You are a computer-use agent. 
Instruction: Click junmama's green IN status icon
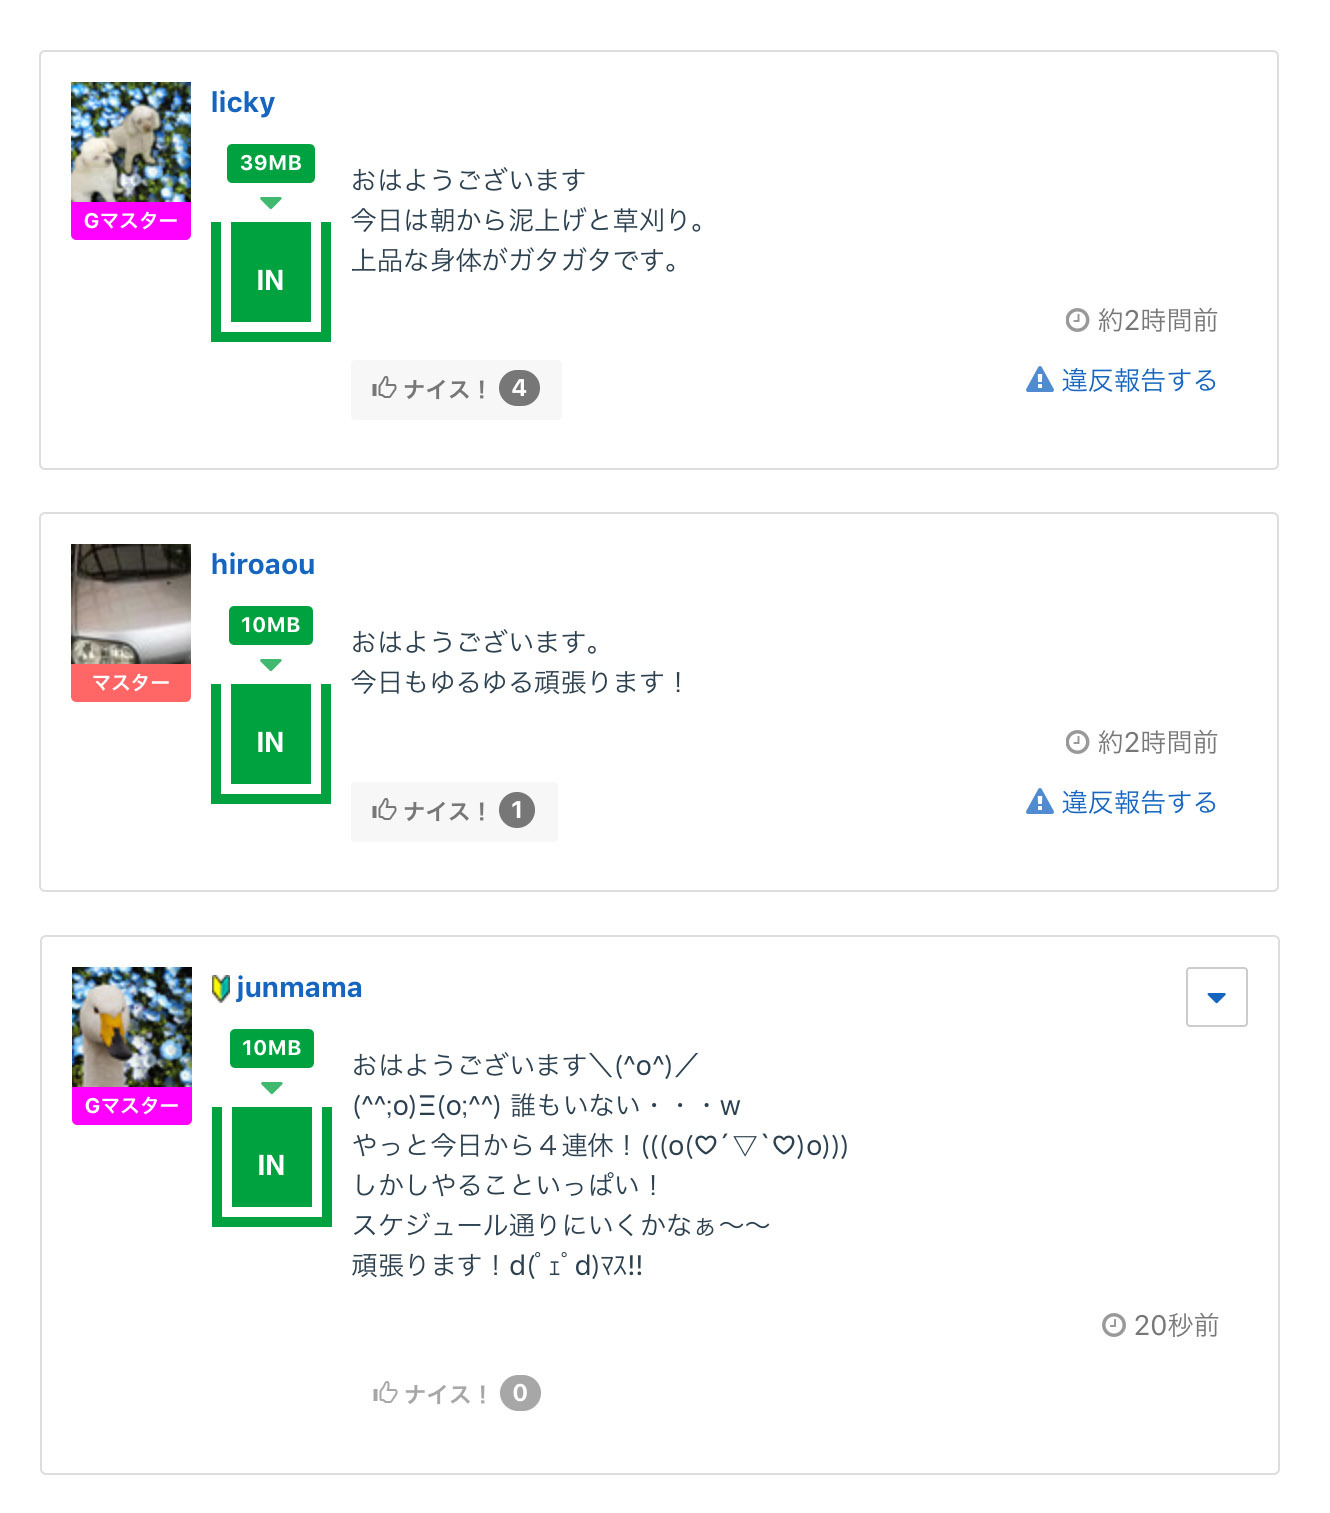(271, 1165)
